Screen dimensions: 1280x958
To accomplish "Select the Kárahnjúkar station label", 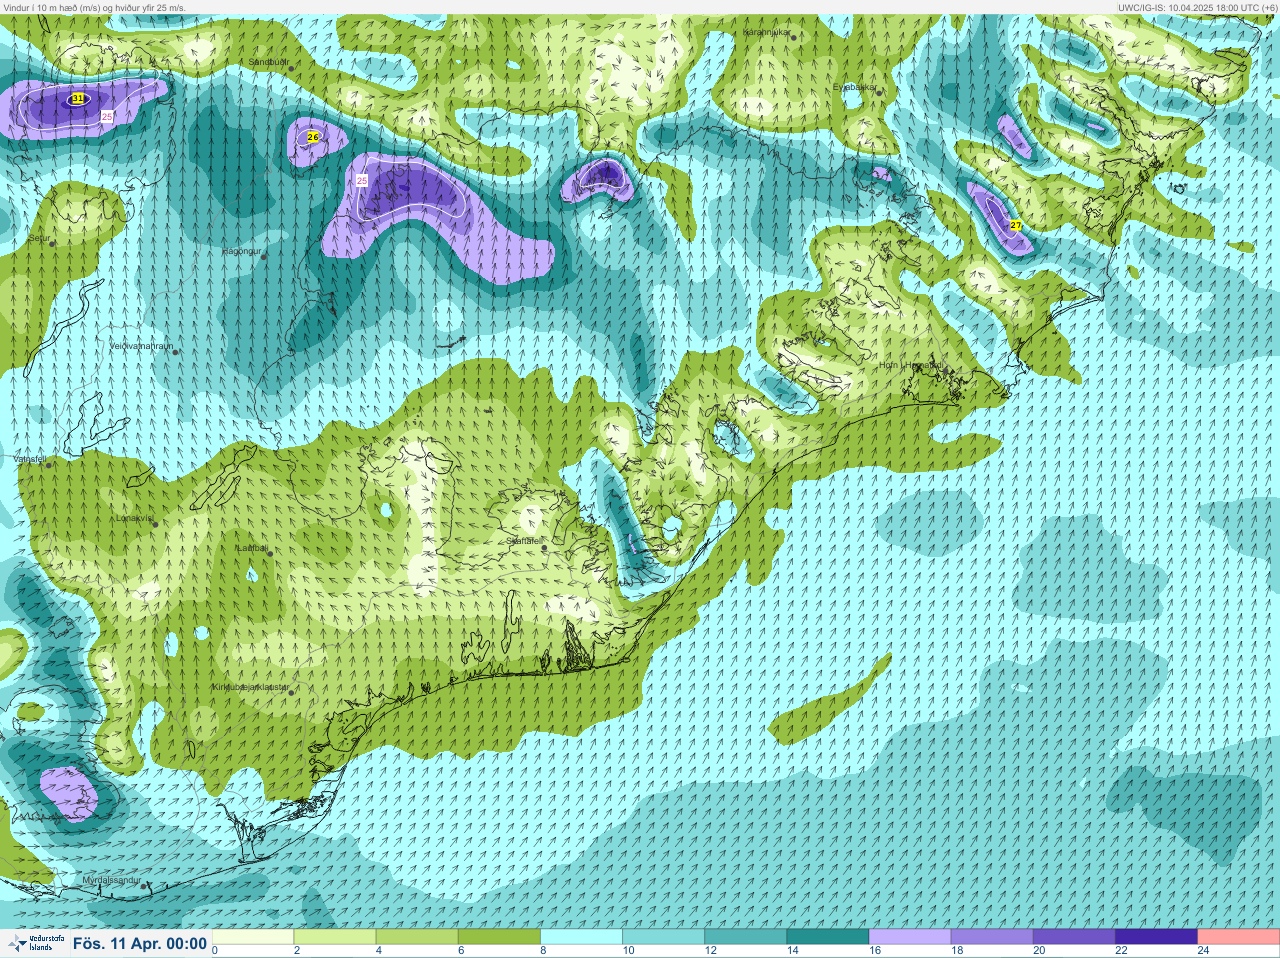I will 767,32.
